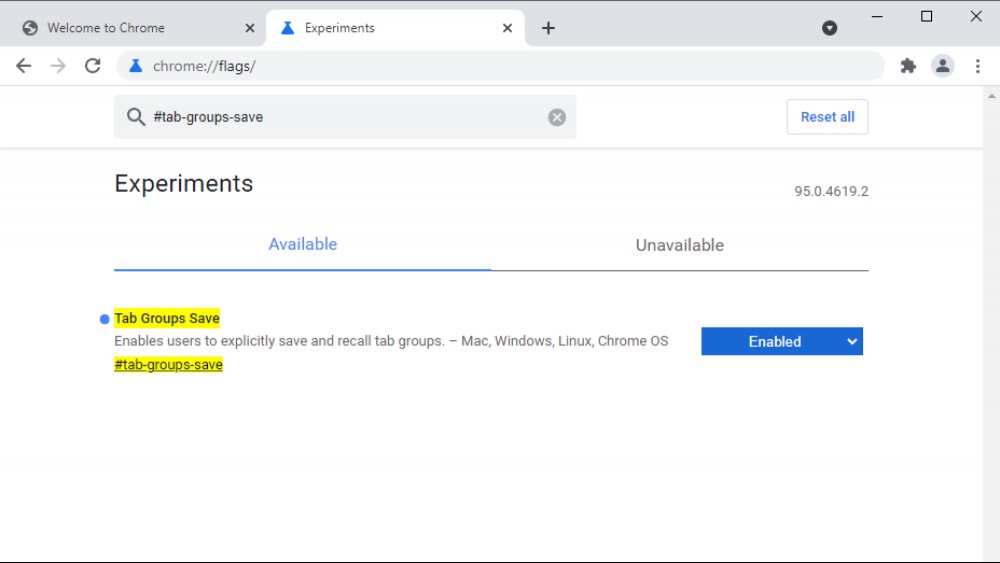Close the Chrome window
This screenshot has width=1000, height=563.
976,17
